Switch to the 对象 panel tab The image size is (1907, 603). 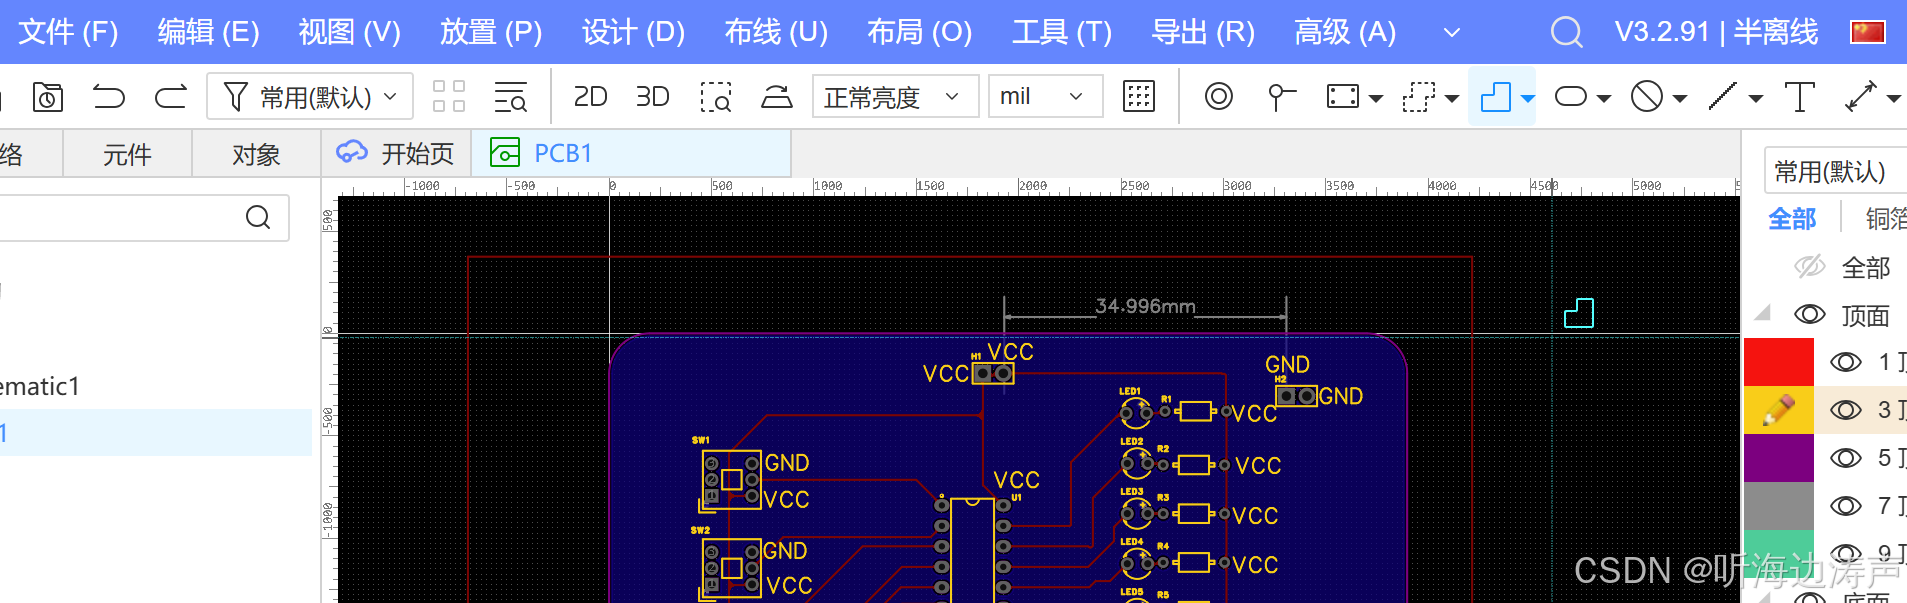(256, 154)
